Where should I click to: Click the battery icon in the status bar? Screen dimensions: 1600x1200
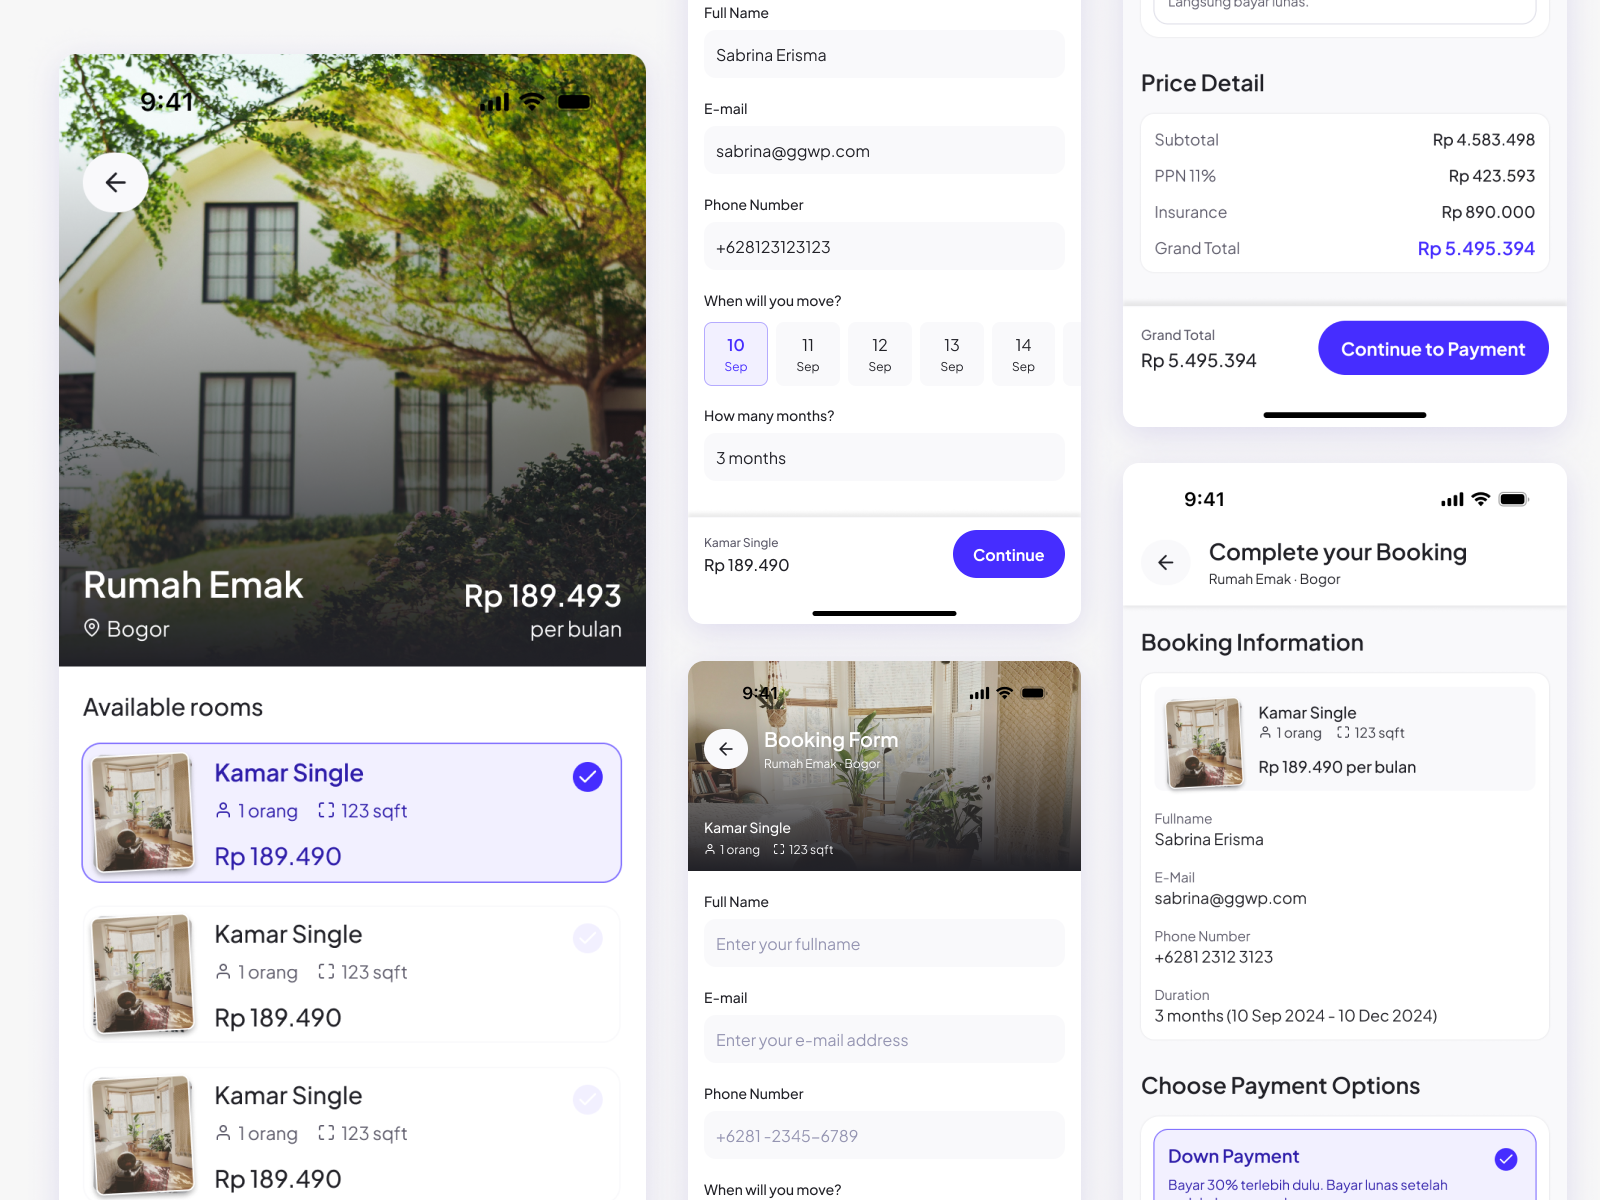coord(573,101)
